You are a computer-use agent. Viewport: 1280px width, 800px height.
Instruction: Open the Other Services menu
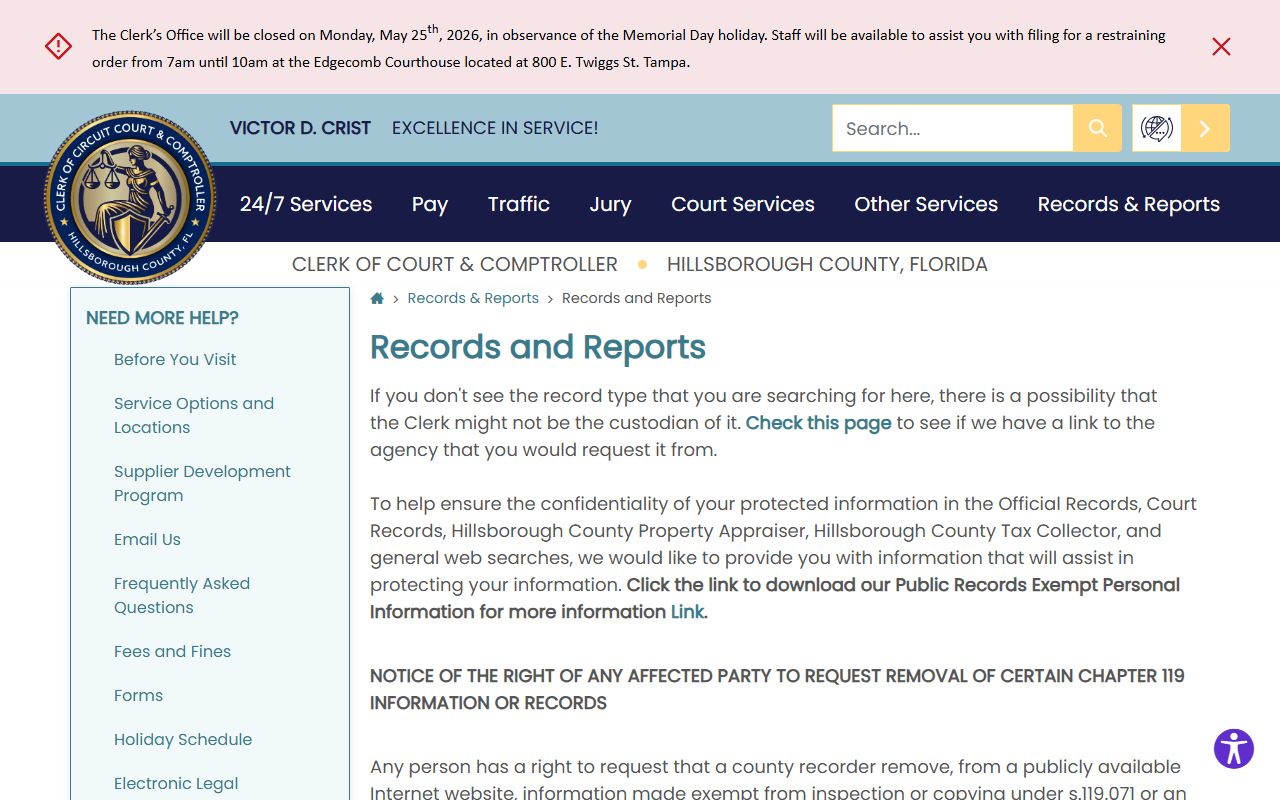926,204
